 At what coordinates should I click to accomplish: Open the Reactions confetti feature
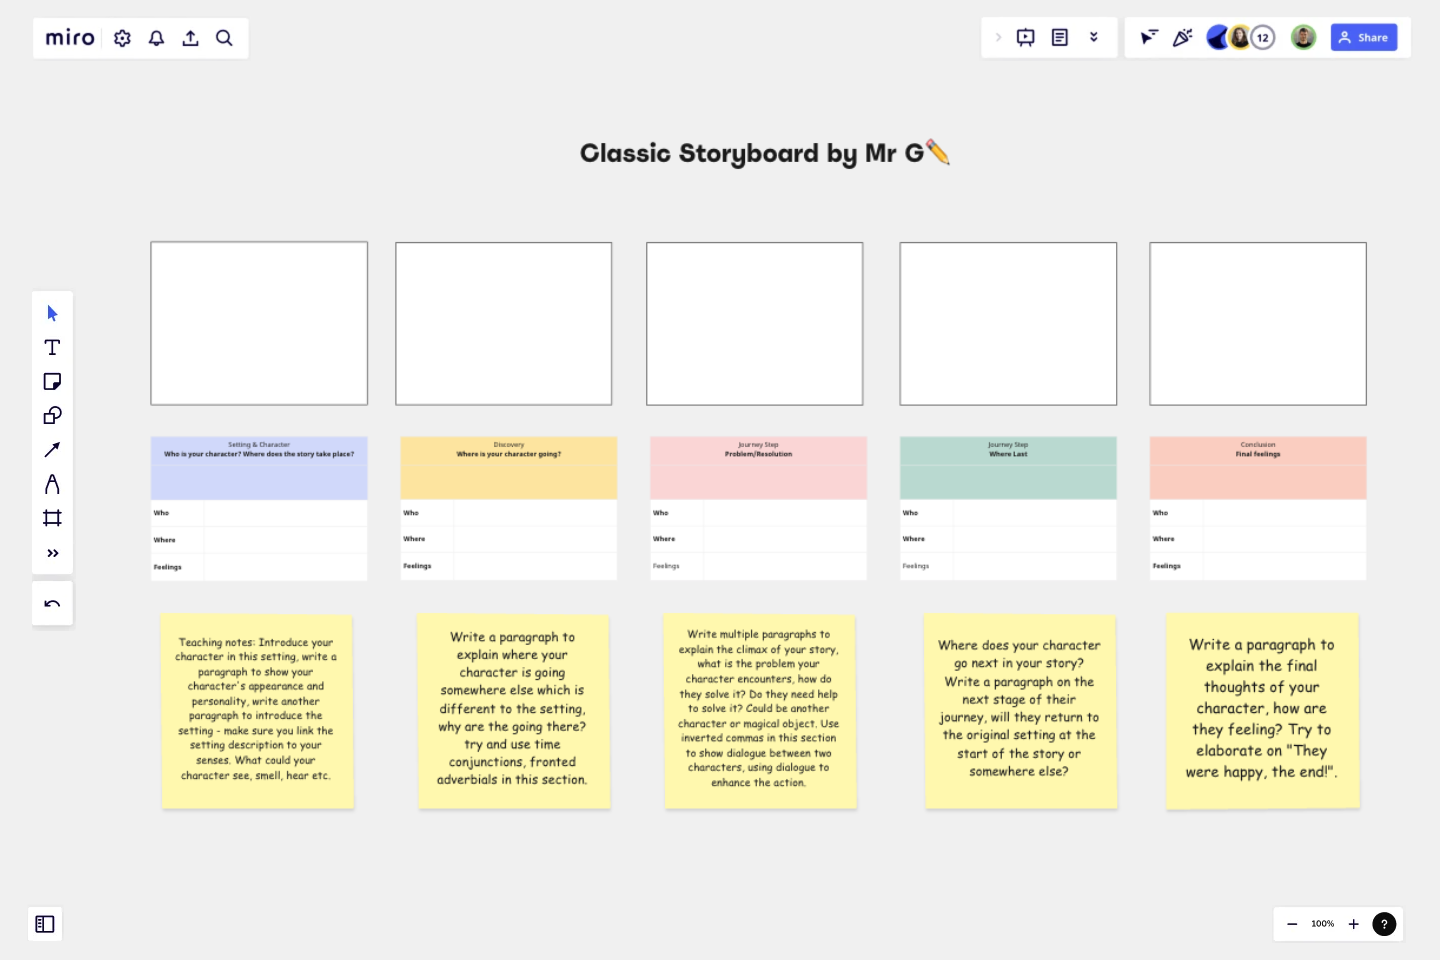[1182, 37]
